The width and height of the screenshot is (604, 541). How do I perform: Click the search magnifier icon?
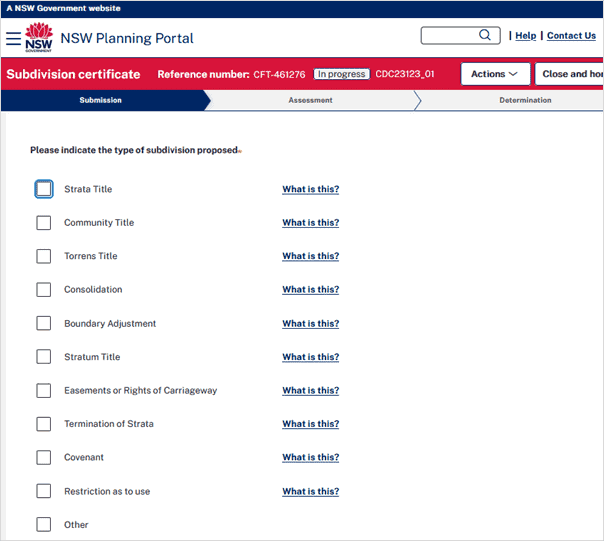485,35
